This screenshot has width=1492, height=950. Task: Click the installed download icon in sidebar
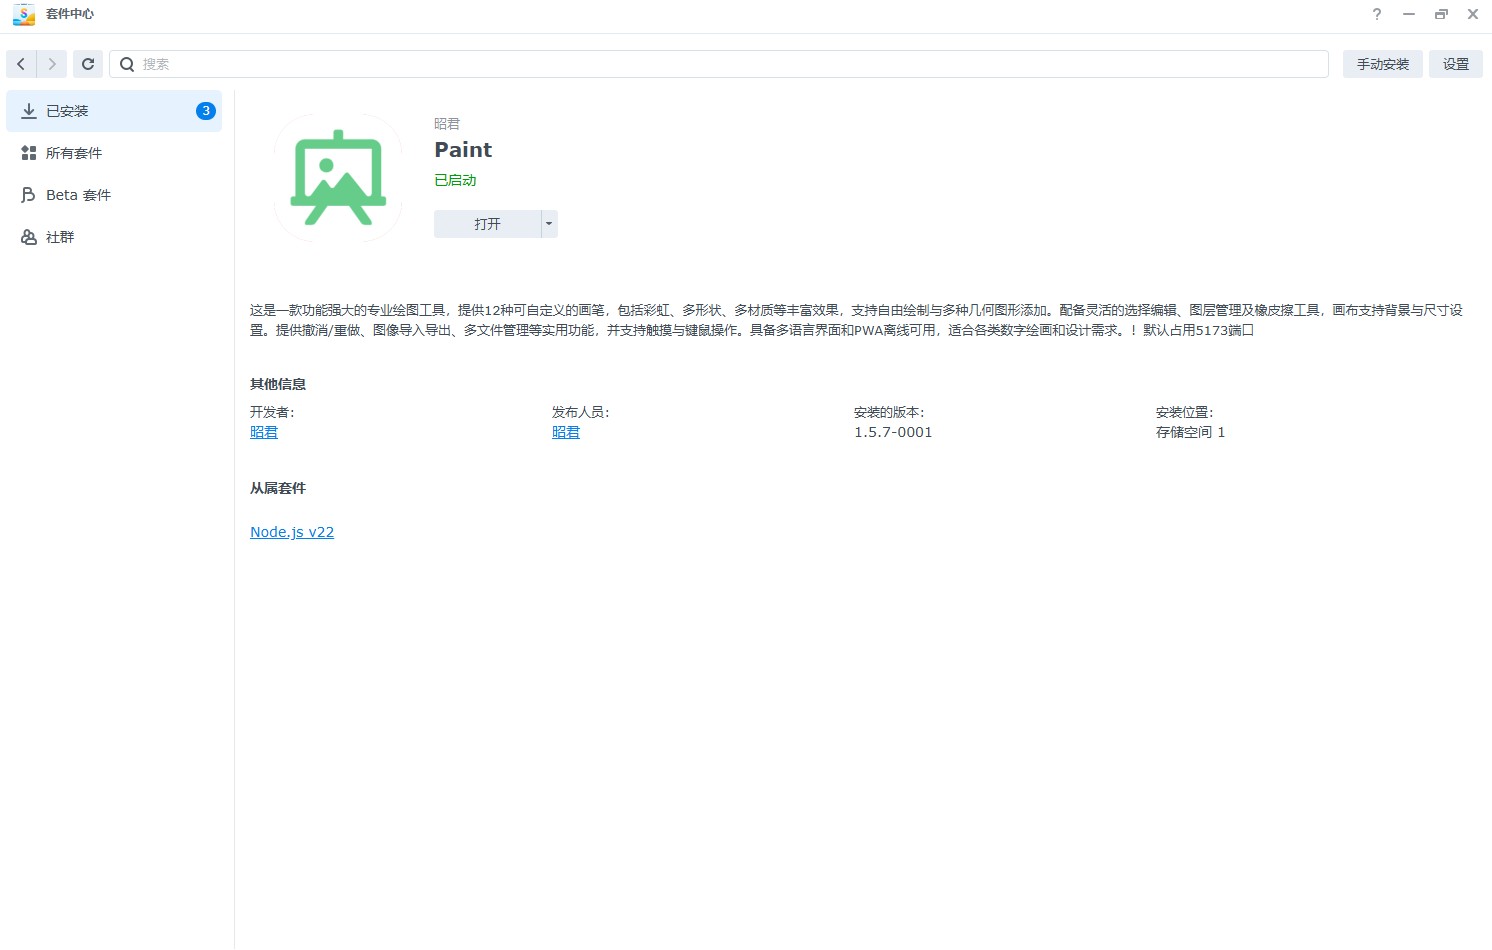tap(29, 111)
